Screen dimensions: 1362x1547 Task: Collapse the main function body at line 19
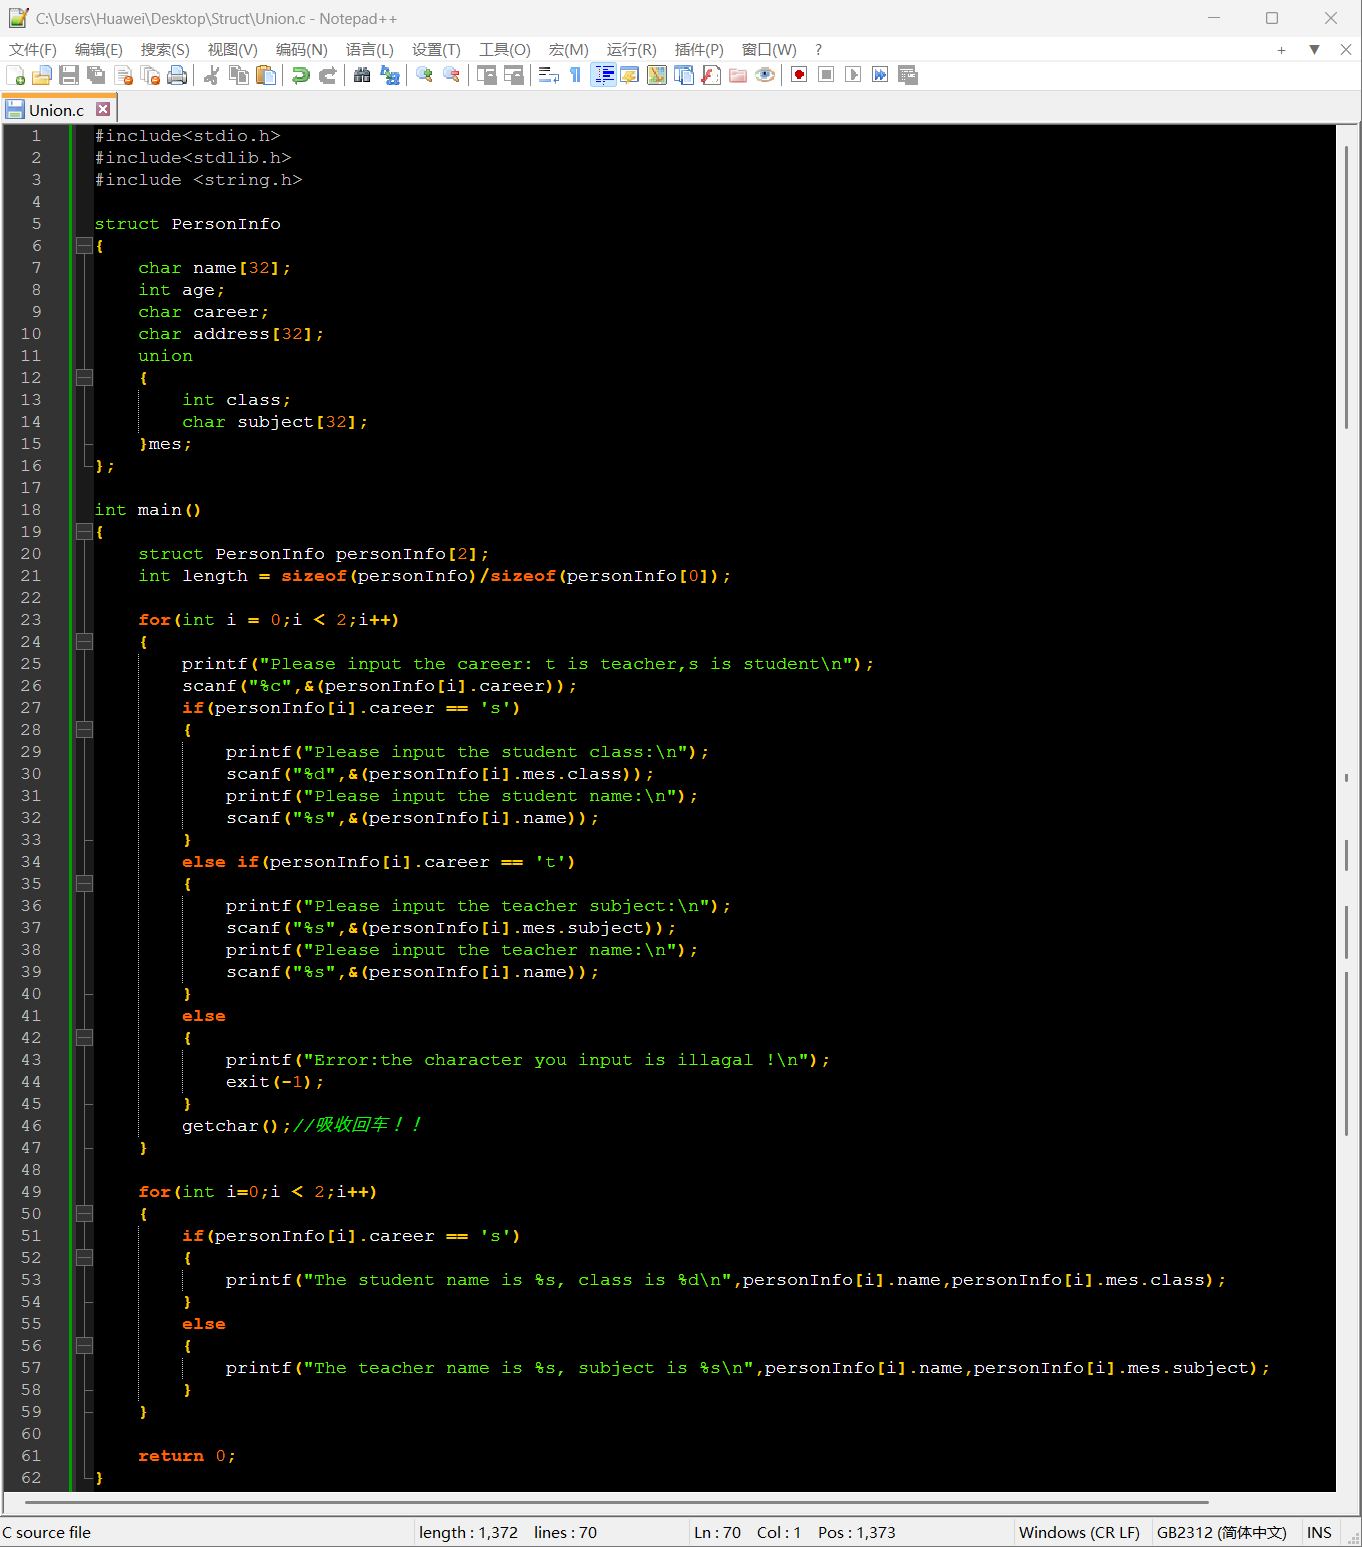pyautogui.click(x=84, y=532)
